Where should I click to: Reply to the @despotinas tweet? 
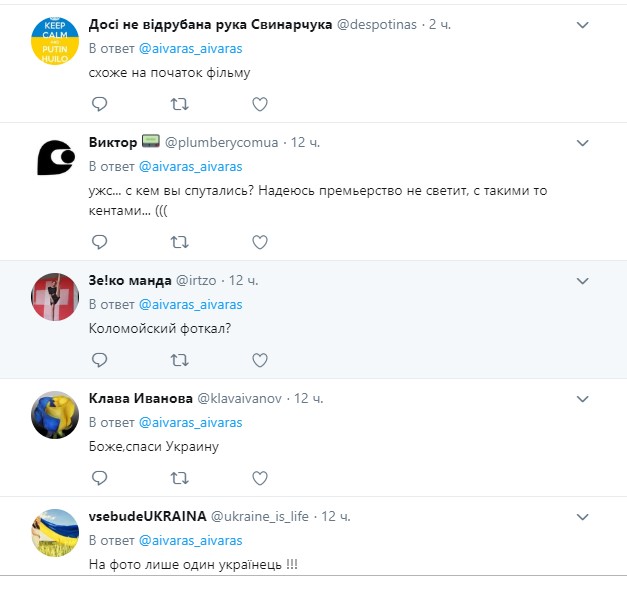tap(98, 104)
